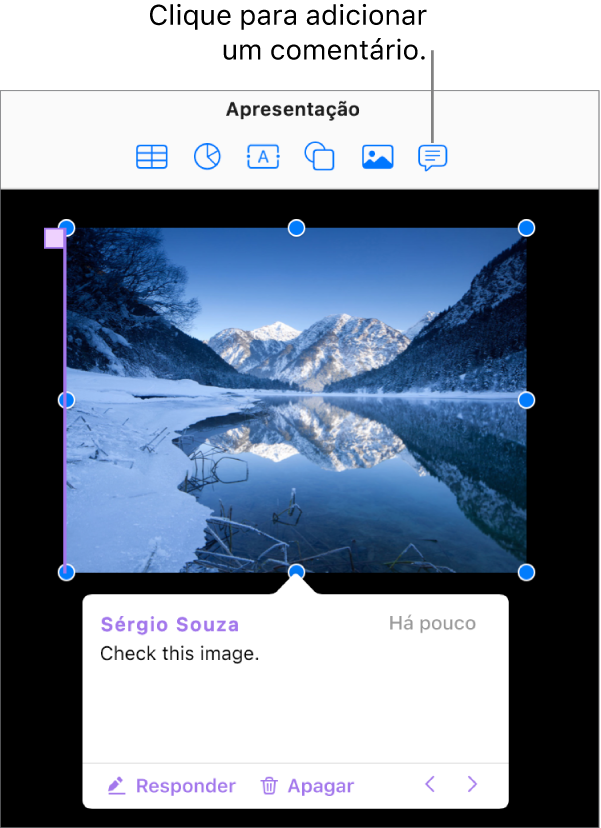Select the bottom-center resize handle
The height and width of the screenshot is (828, 601).
[x=297, y=572]
